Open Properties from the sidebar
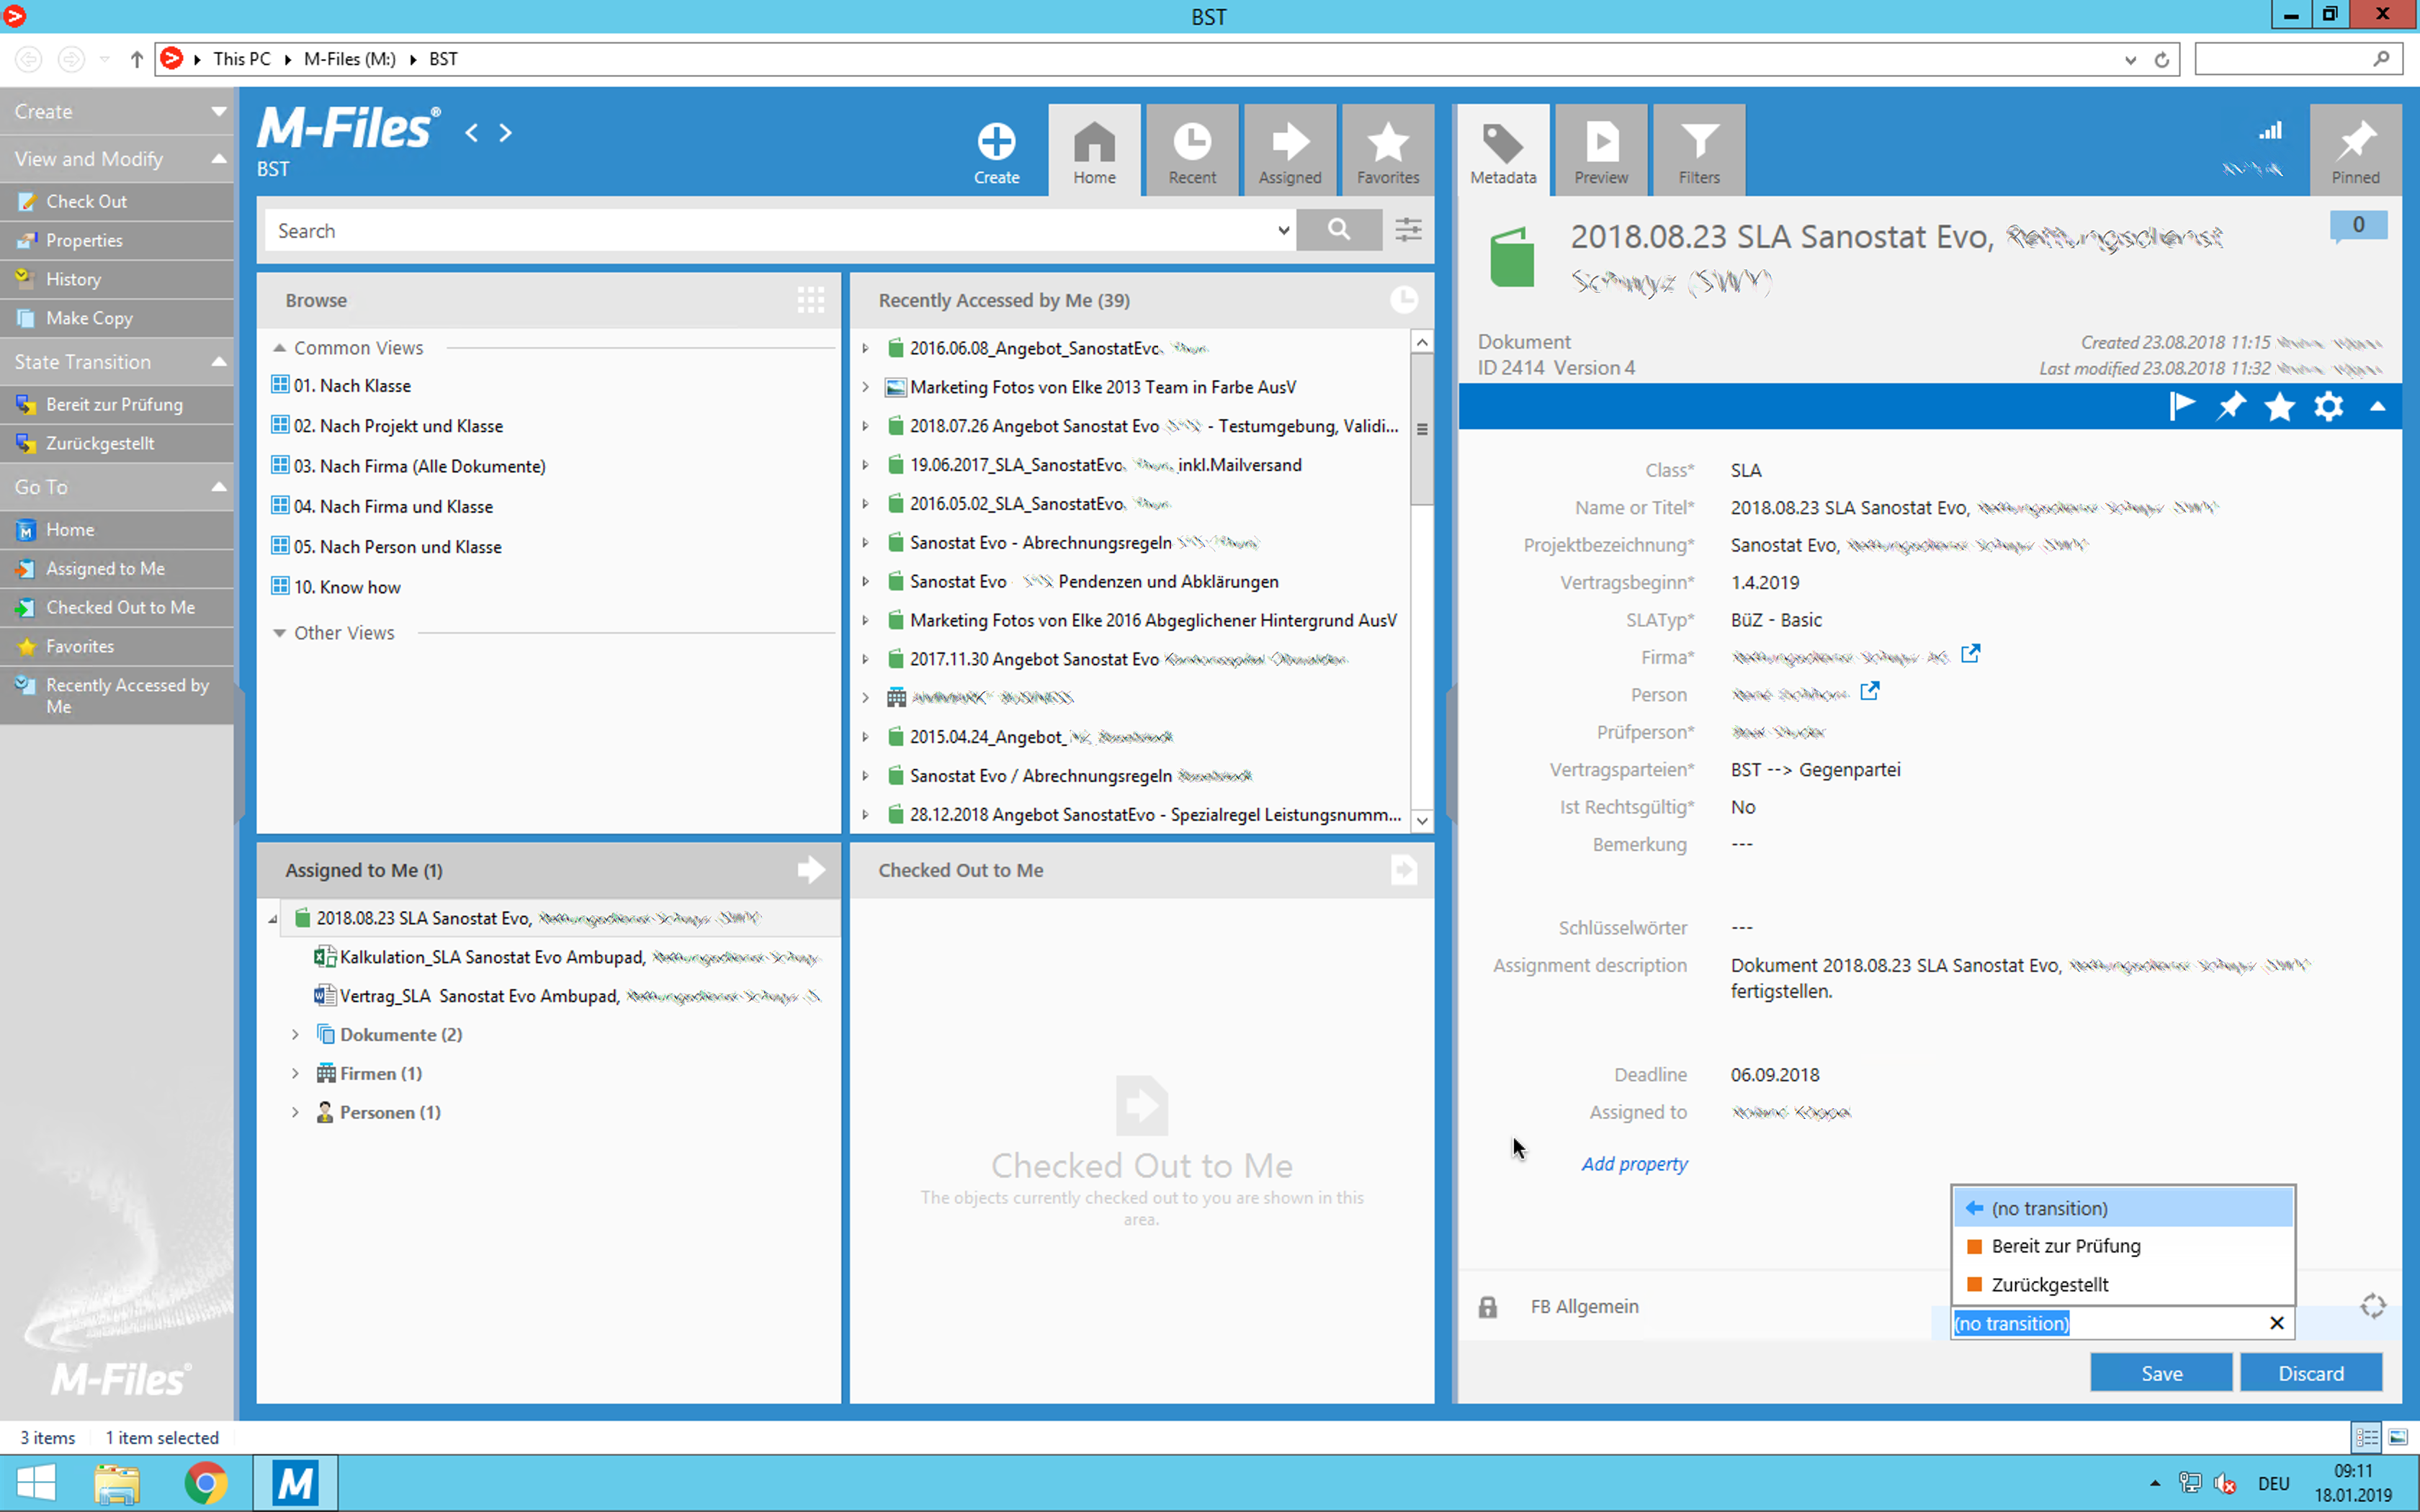This screenshot has width=2420, height=1512. [117, 240]
